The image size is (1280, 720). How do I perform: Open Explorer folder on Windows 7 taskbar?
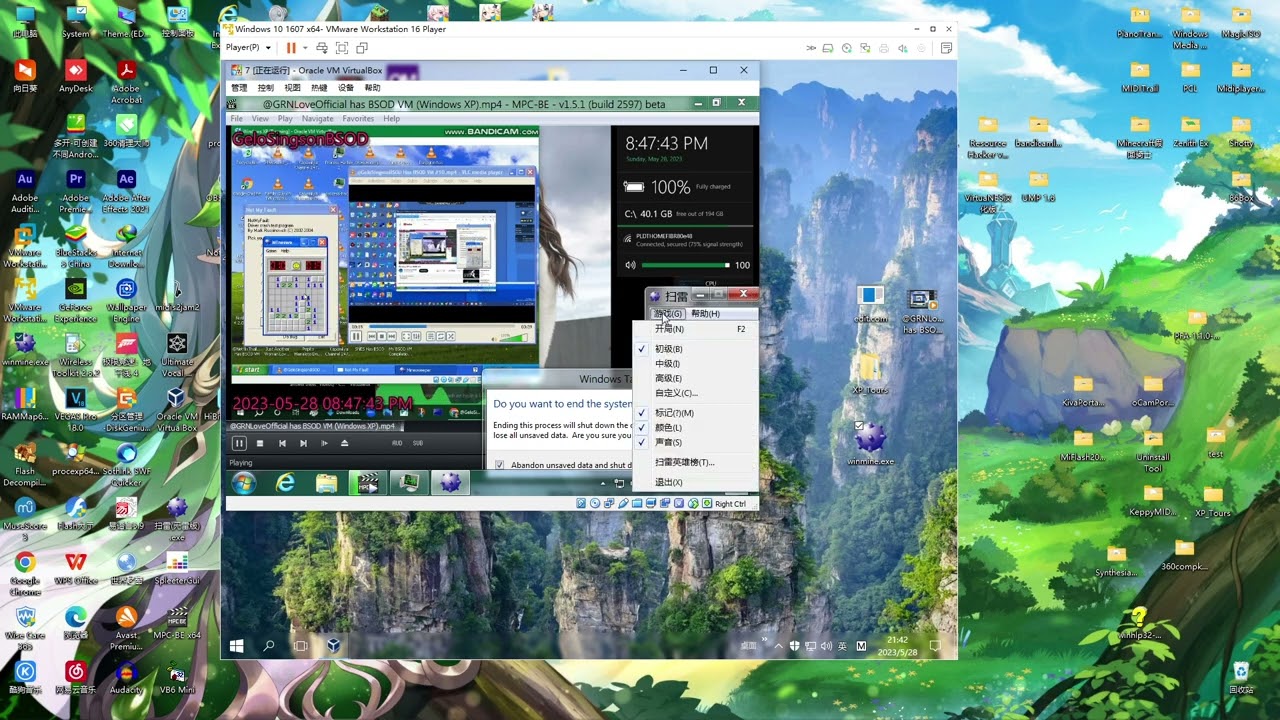(x=327, y=483)
